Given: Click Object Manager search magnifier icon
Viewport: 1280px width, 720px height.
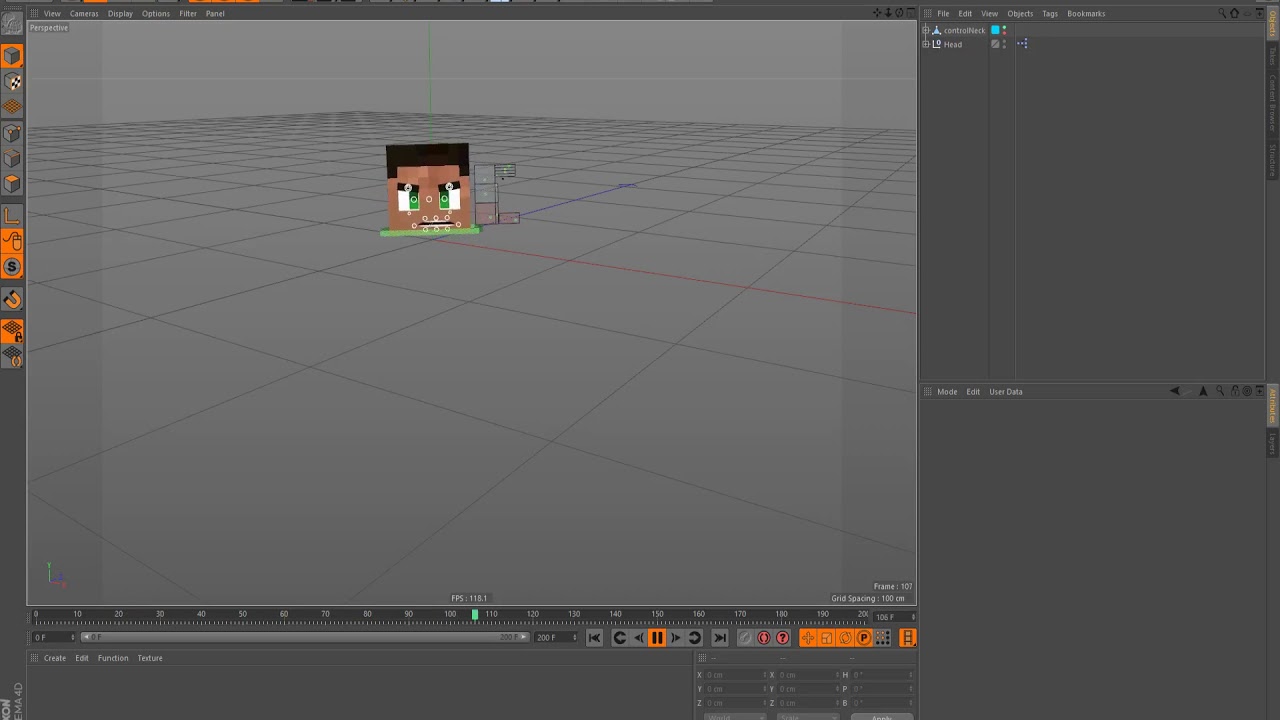Looking at the screenshot, I should pyautogui.click(x=1221, y=13).
